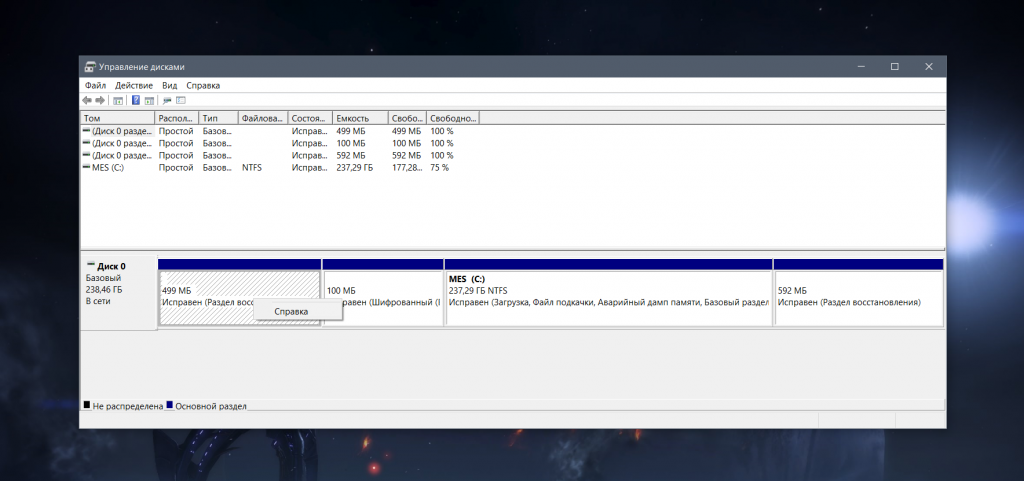Toggle the action pane toolbar icon
This screenshot has height=481, width=1024.
149,101
